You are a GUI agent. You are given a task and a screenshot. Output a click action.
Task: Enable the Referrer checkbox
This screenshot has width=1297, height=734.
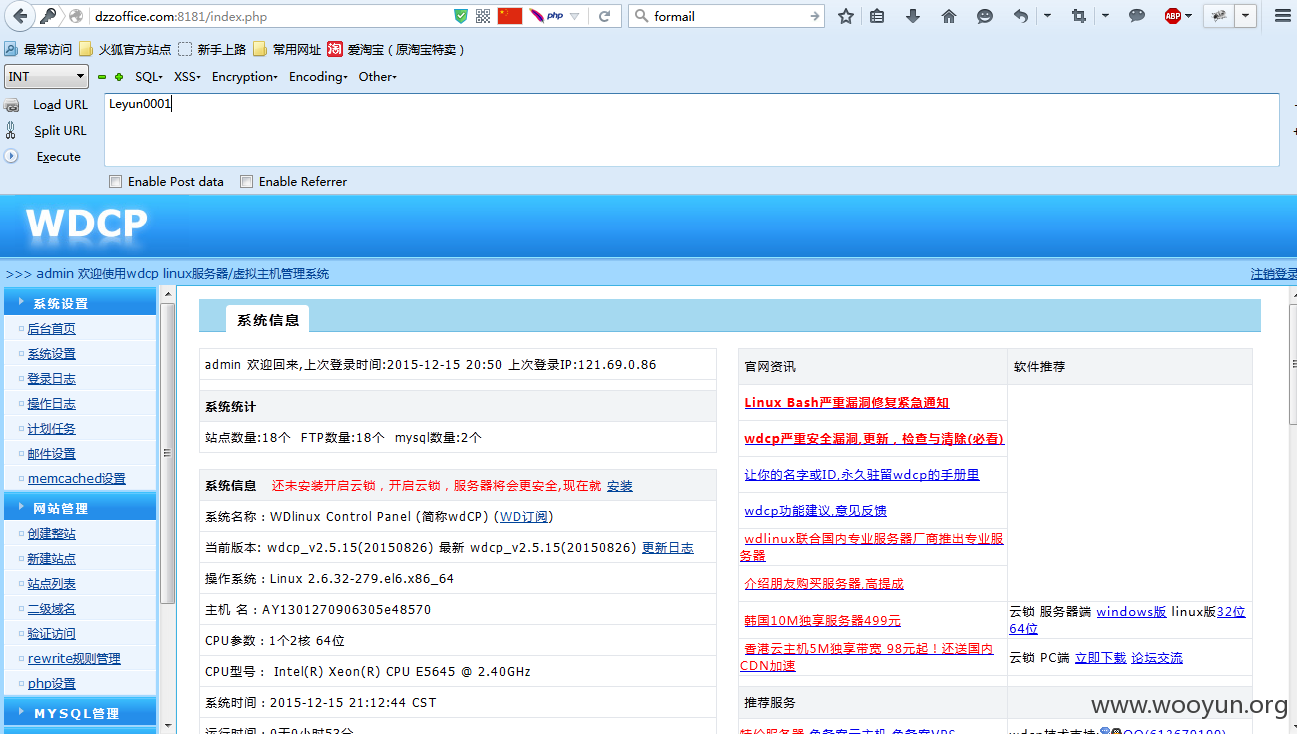point(247,182)
